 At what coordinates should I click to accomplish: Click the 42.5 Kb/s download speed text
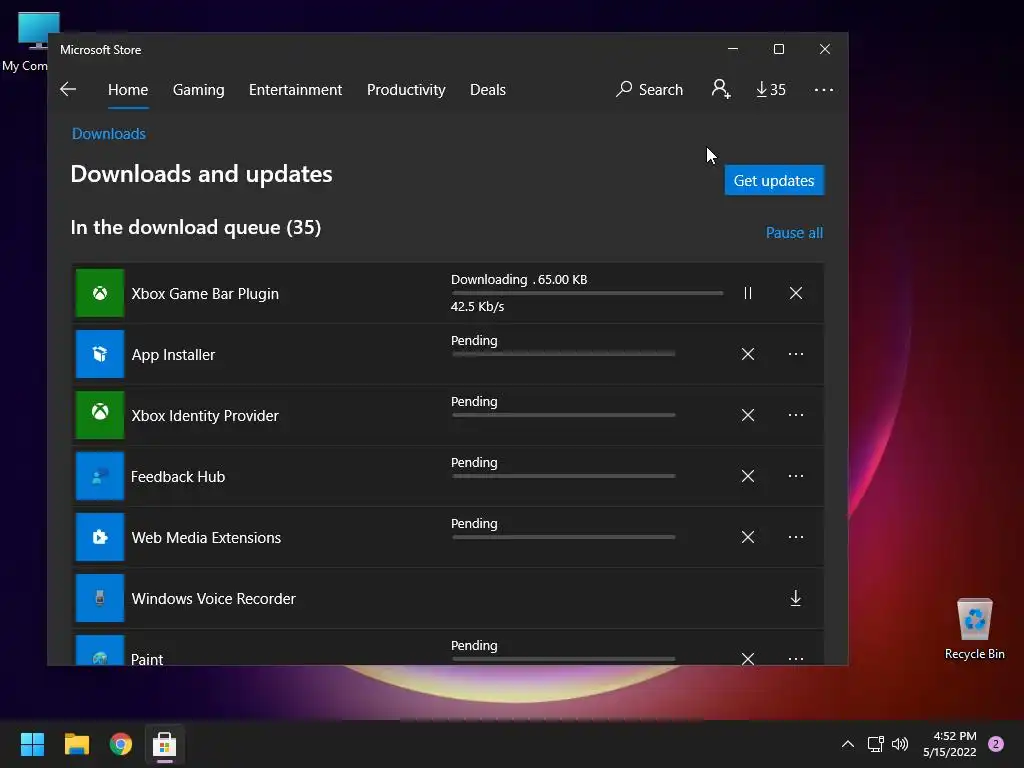pos(477,306)
